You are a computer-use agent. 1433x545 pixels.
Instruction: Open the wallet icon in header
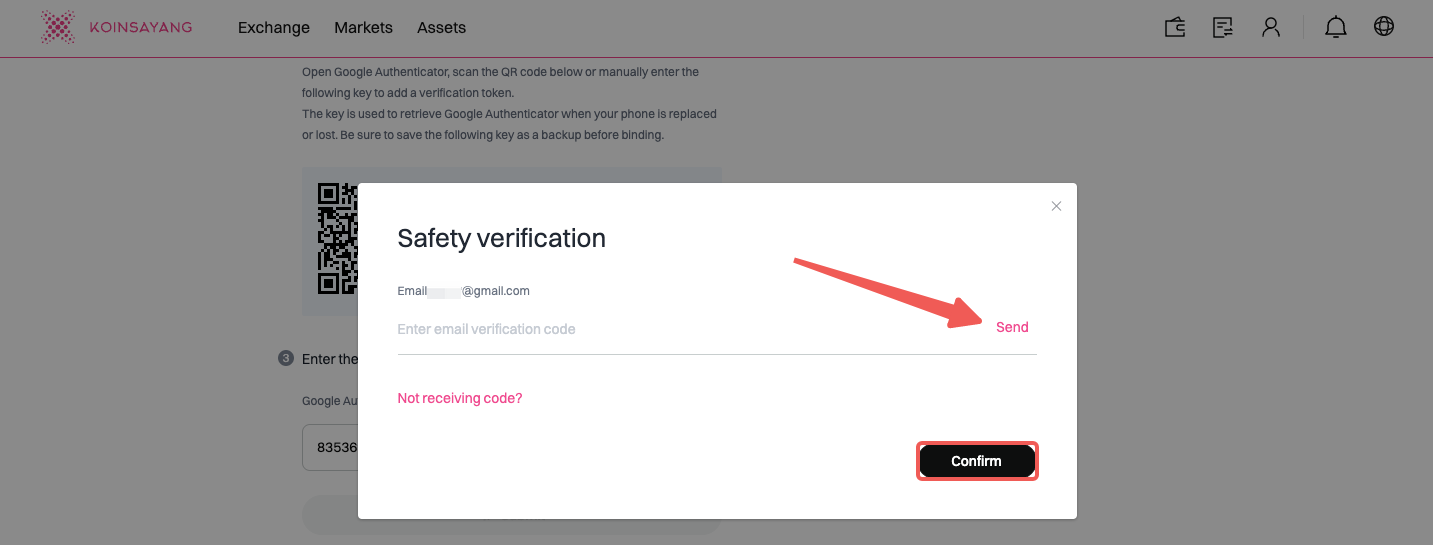click(x=1175, y=27)
